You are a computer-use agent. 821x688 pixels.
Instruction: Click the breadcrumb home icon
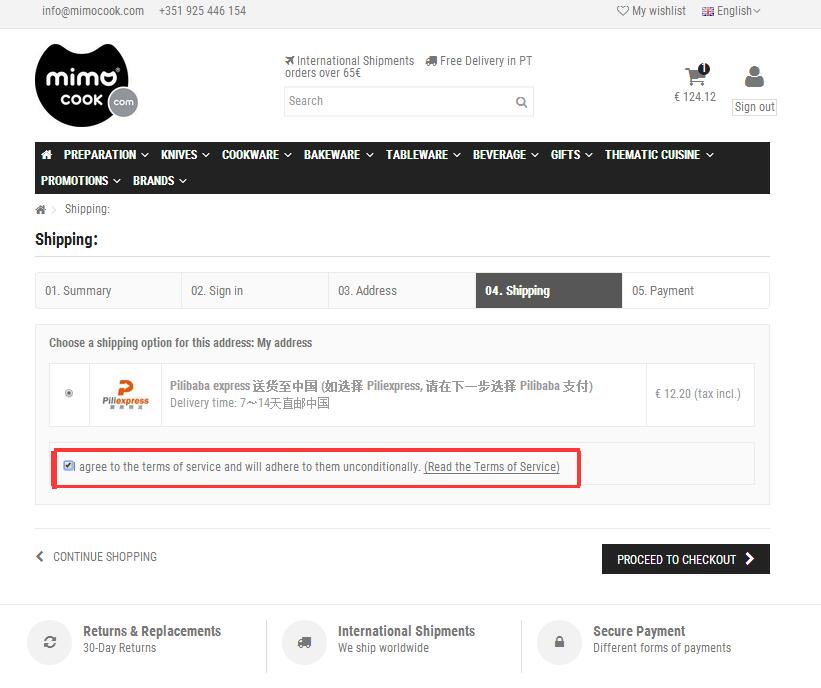pos(40,209)
